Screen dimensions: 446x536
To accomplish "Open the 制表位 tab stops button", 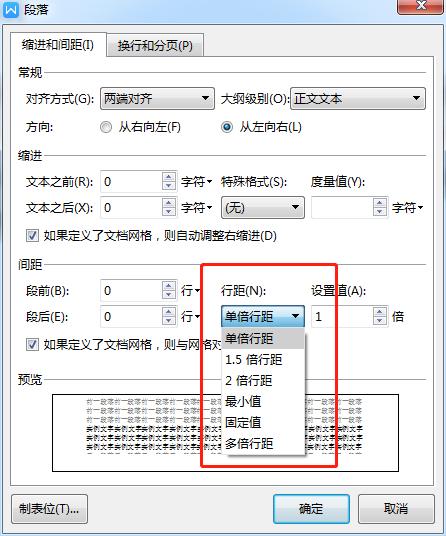I will click(49, 509).
